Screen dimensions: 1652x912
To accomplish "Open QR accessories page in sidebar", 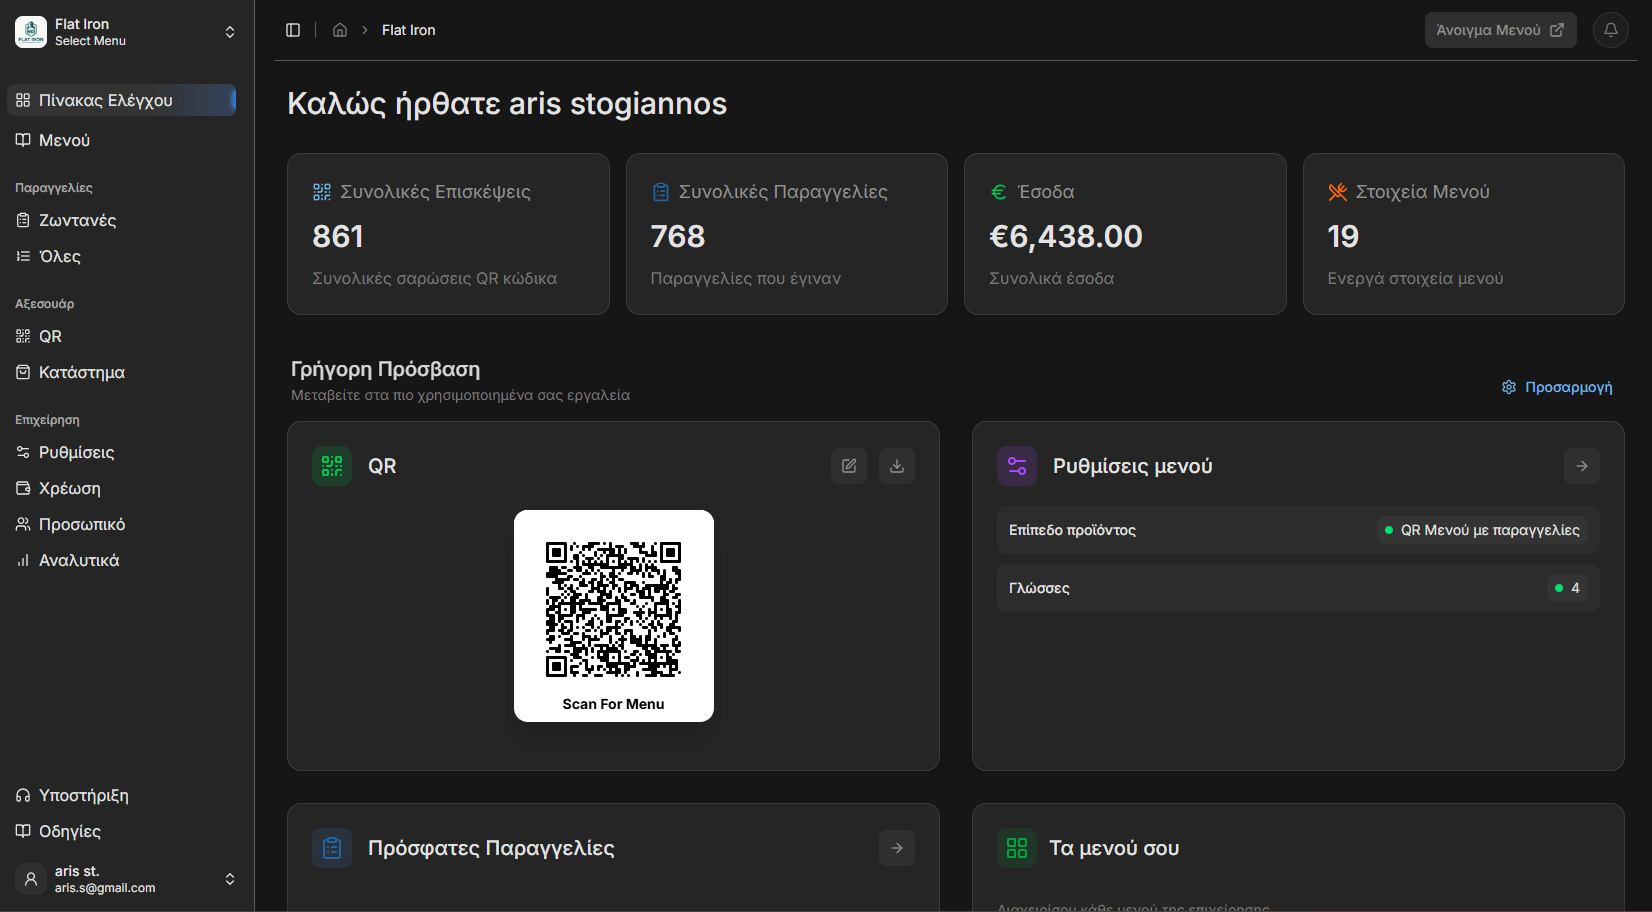I will pos(122,336).
